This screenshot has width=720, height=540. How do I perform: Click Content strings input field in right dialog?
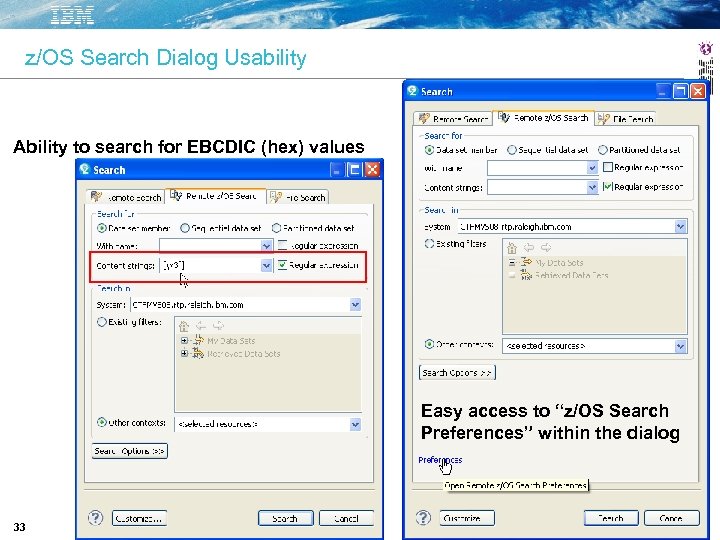point(537,187)
